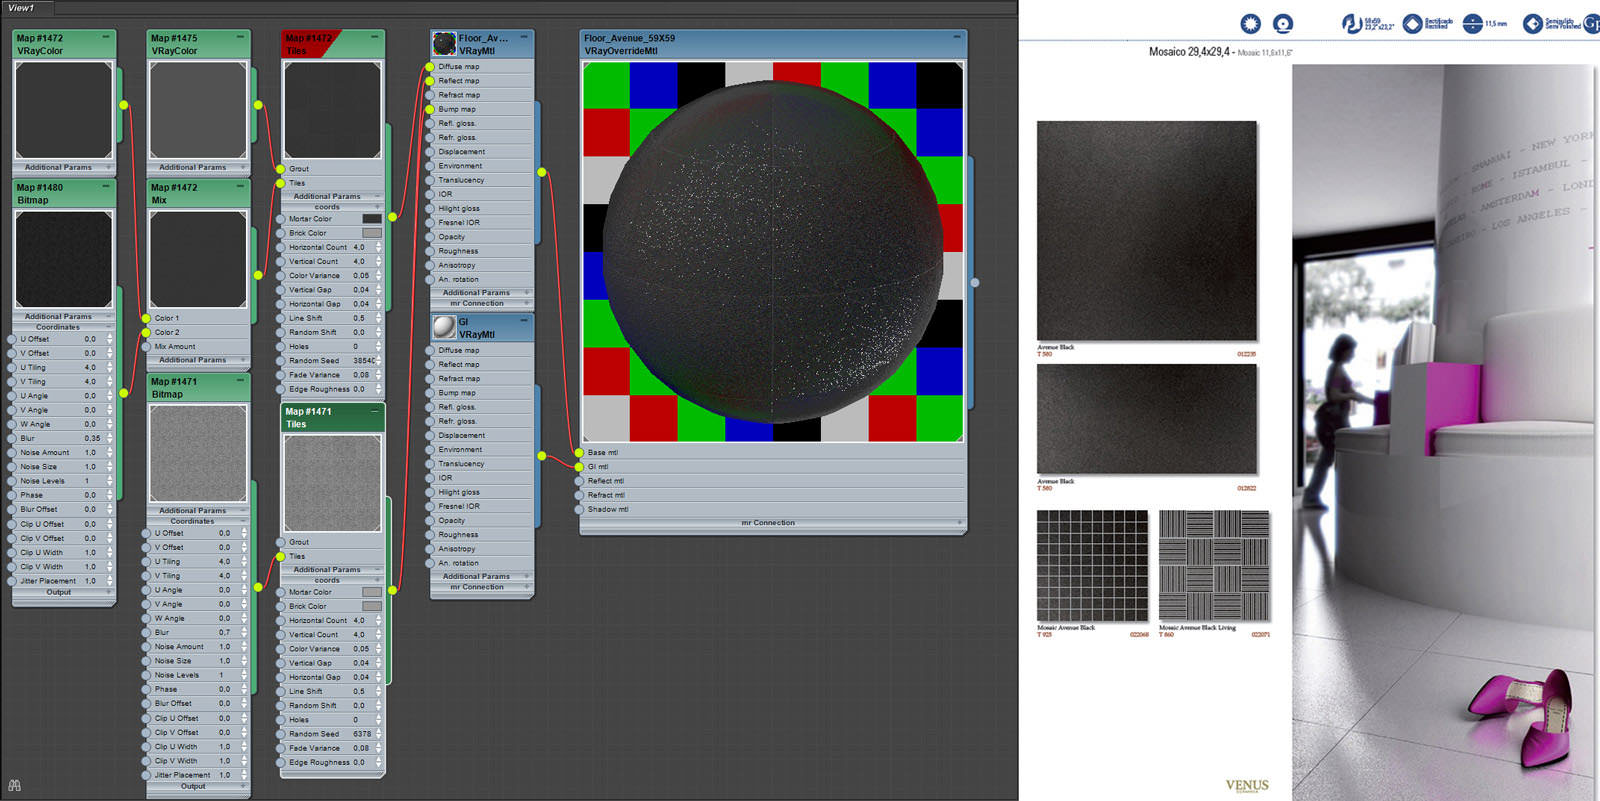The image size is (1600, 801).
Task: Collapse the Map #1472 Mix node
Action: pos(240,186)
